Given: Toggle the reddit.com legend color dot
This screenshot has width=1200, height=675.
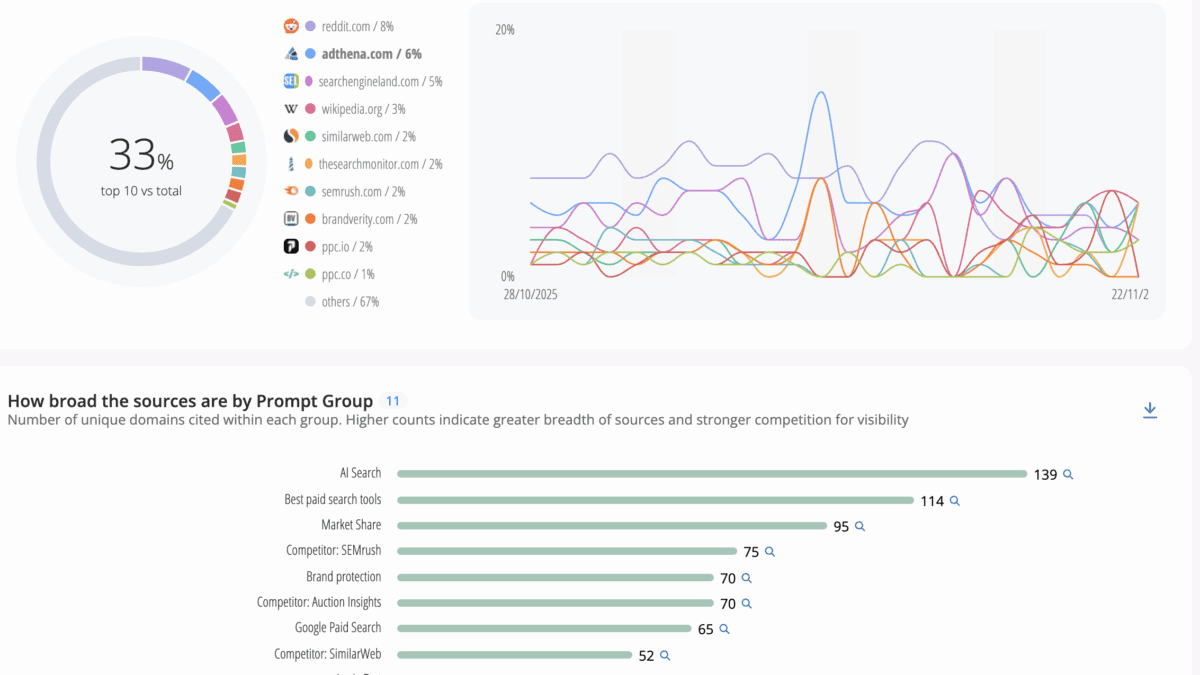Looking at the screenshot, I should tap(310, 26).
